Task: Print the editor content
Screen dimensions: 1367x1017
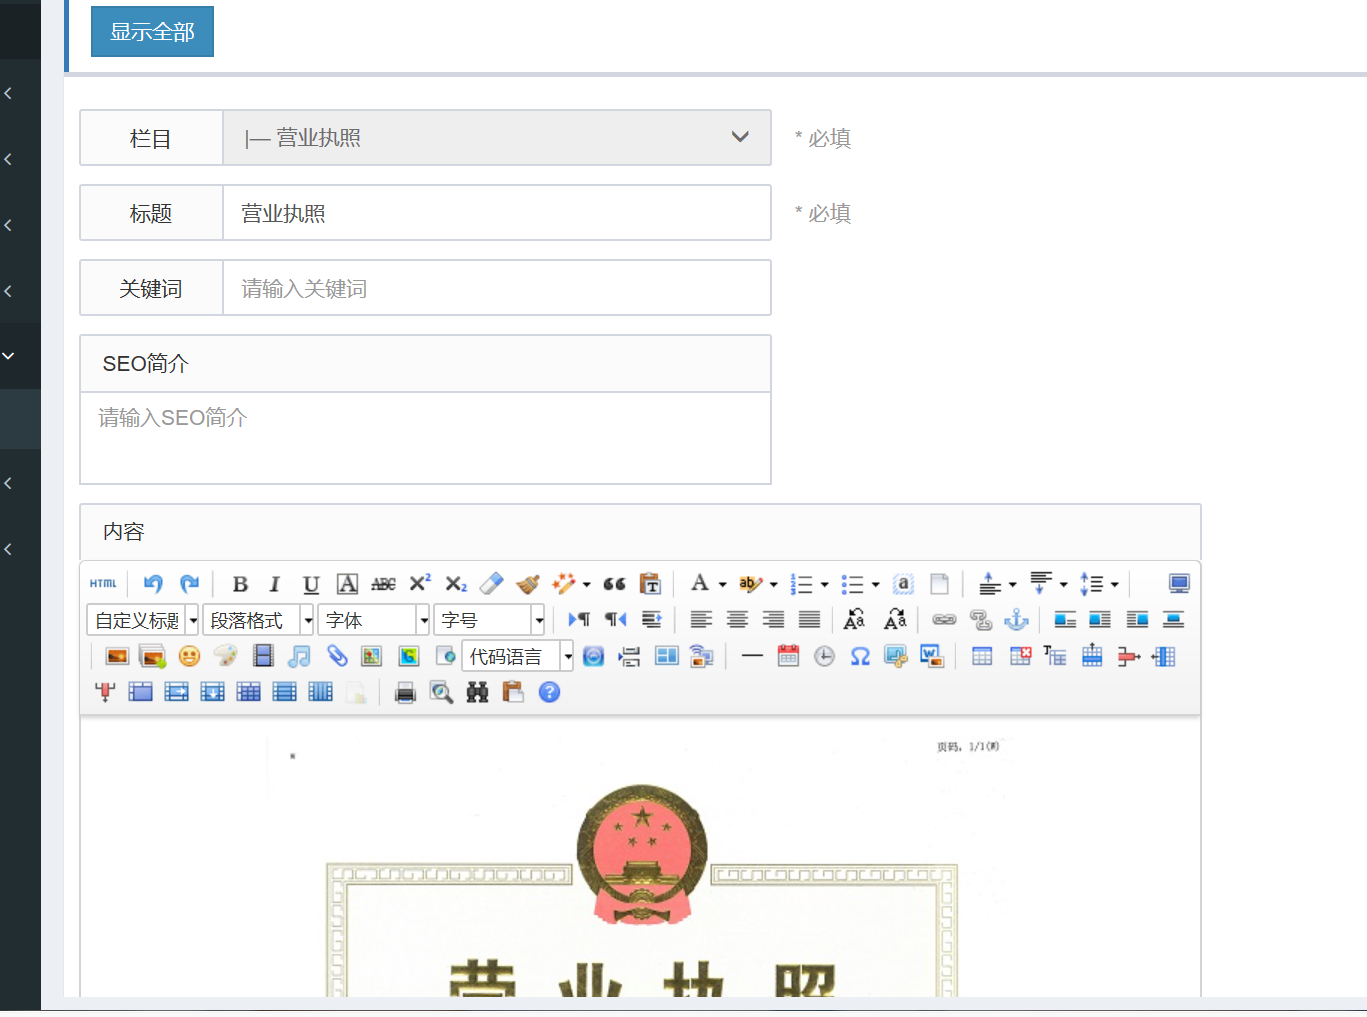Action: [x=405, y=692]
